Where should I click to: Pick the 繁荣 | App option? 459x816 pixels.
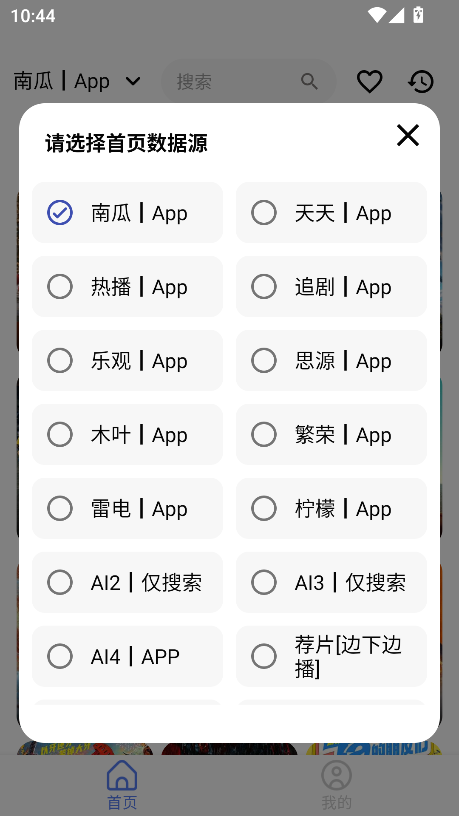(332, 434)
